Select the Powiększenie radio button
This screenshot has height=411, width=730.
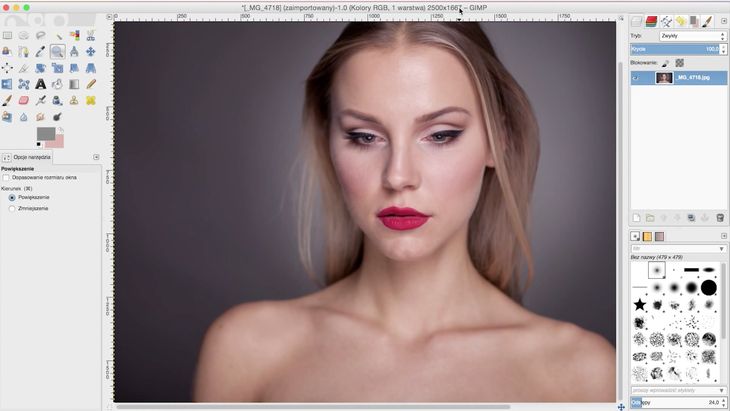[x=12, y=198]
